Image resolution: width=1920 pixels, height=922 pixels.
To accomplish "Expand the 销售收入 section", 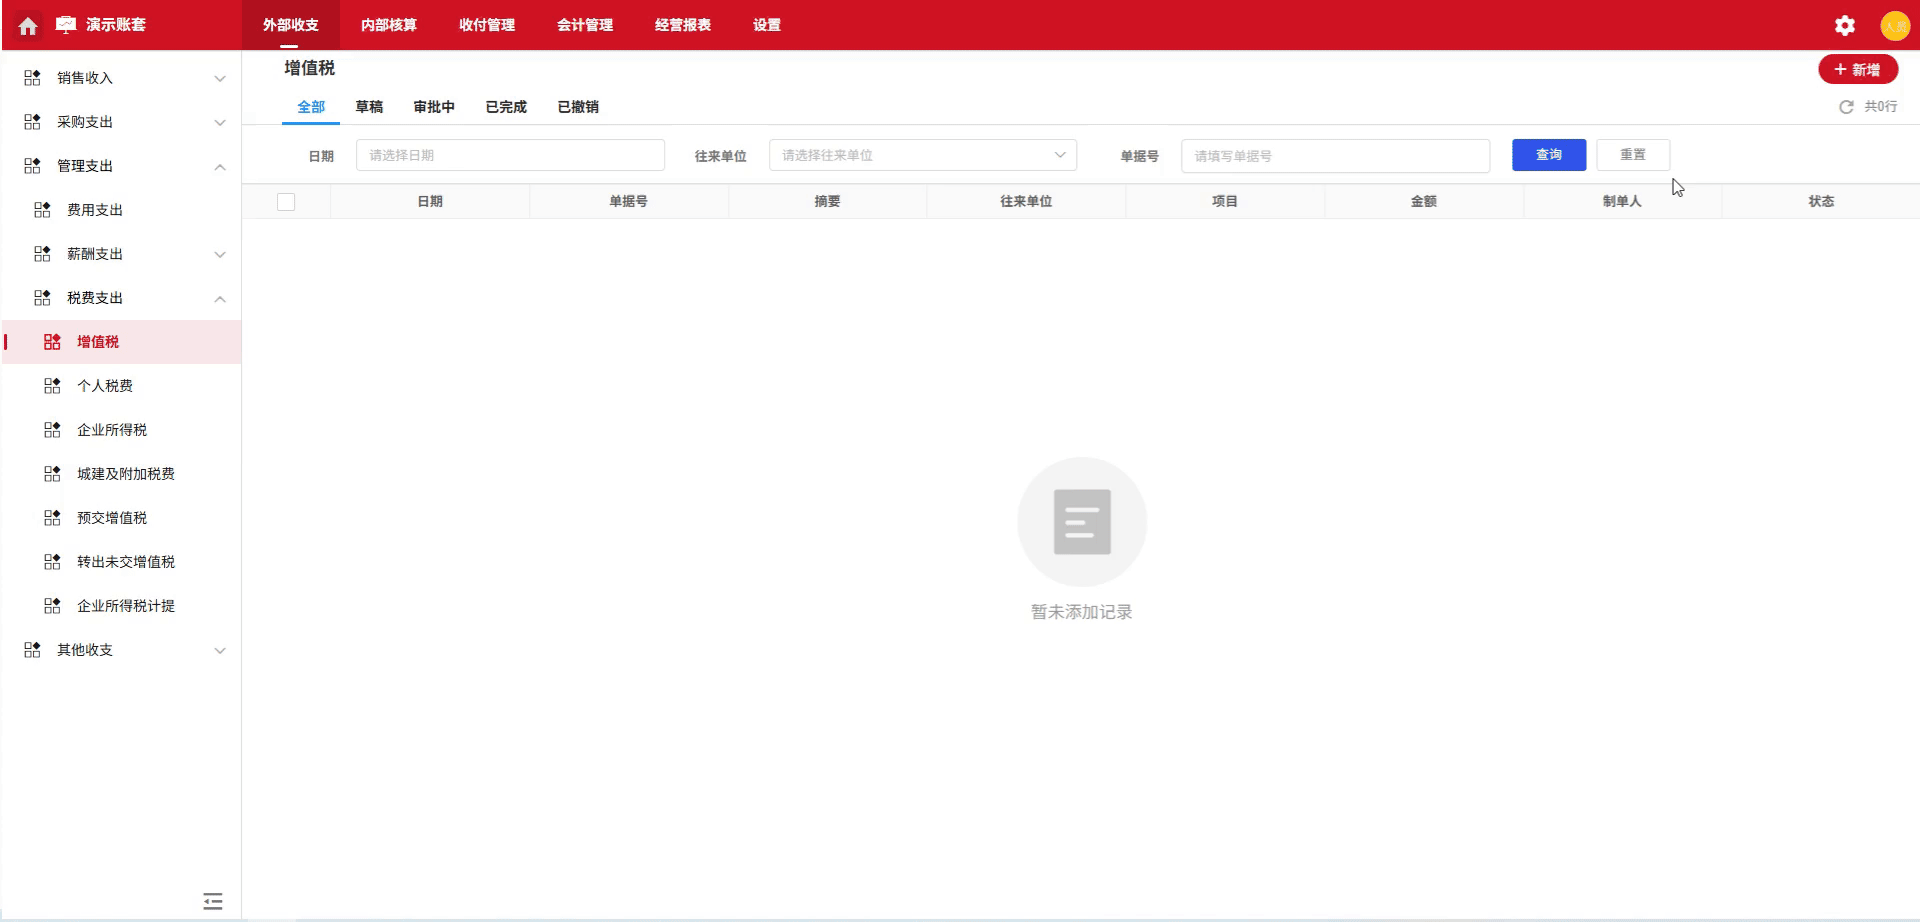I will click(220, 77).
